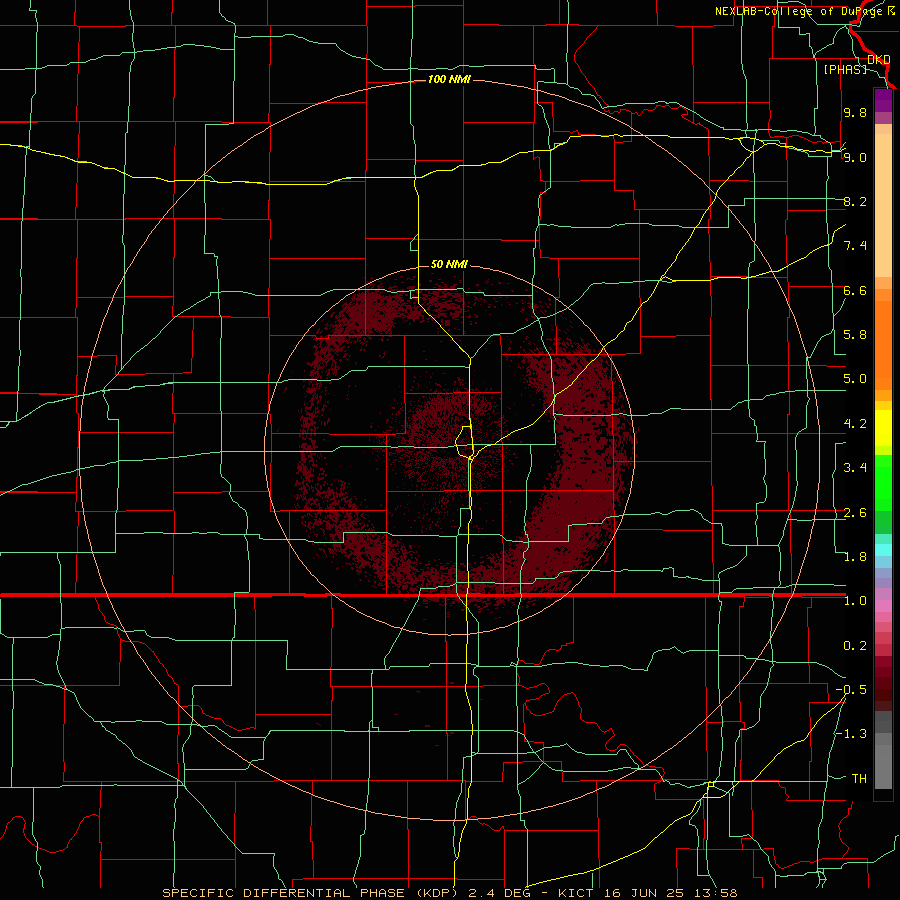Click the 0.2 value on the color scale

[x=855, y=646]
